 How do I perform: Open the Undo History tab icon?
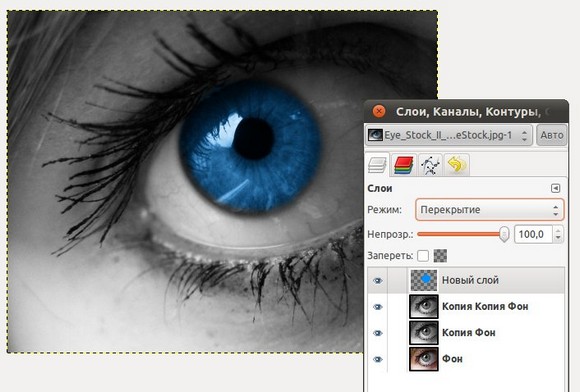456,165
